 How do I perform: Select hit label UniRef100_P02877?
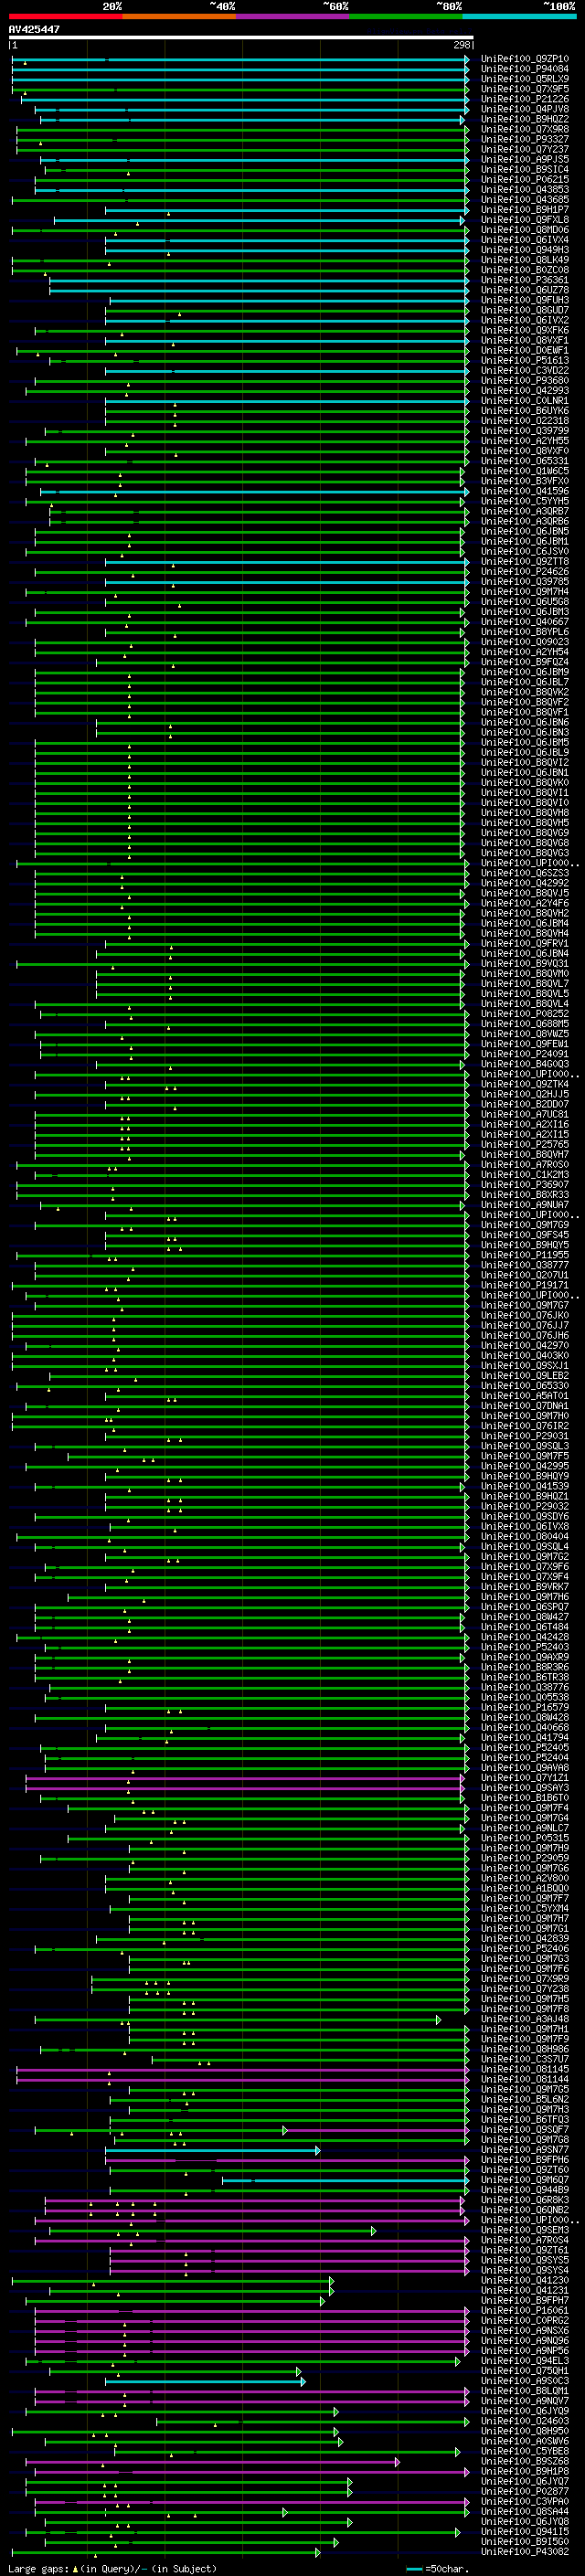click(x=525, y=2491)
